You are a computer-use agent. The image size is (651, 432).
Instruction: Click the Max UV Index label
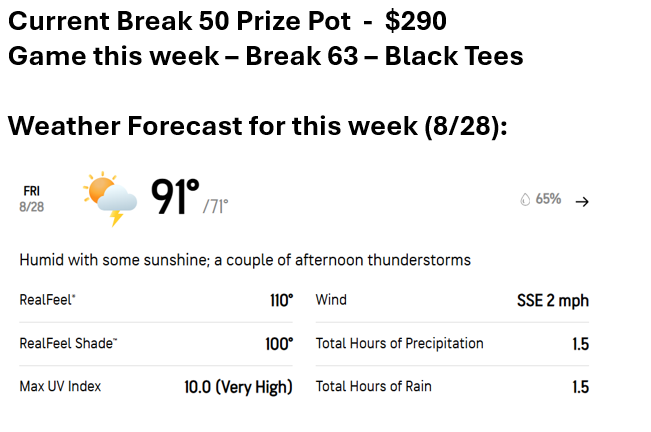(60, 386)
